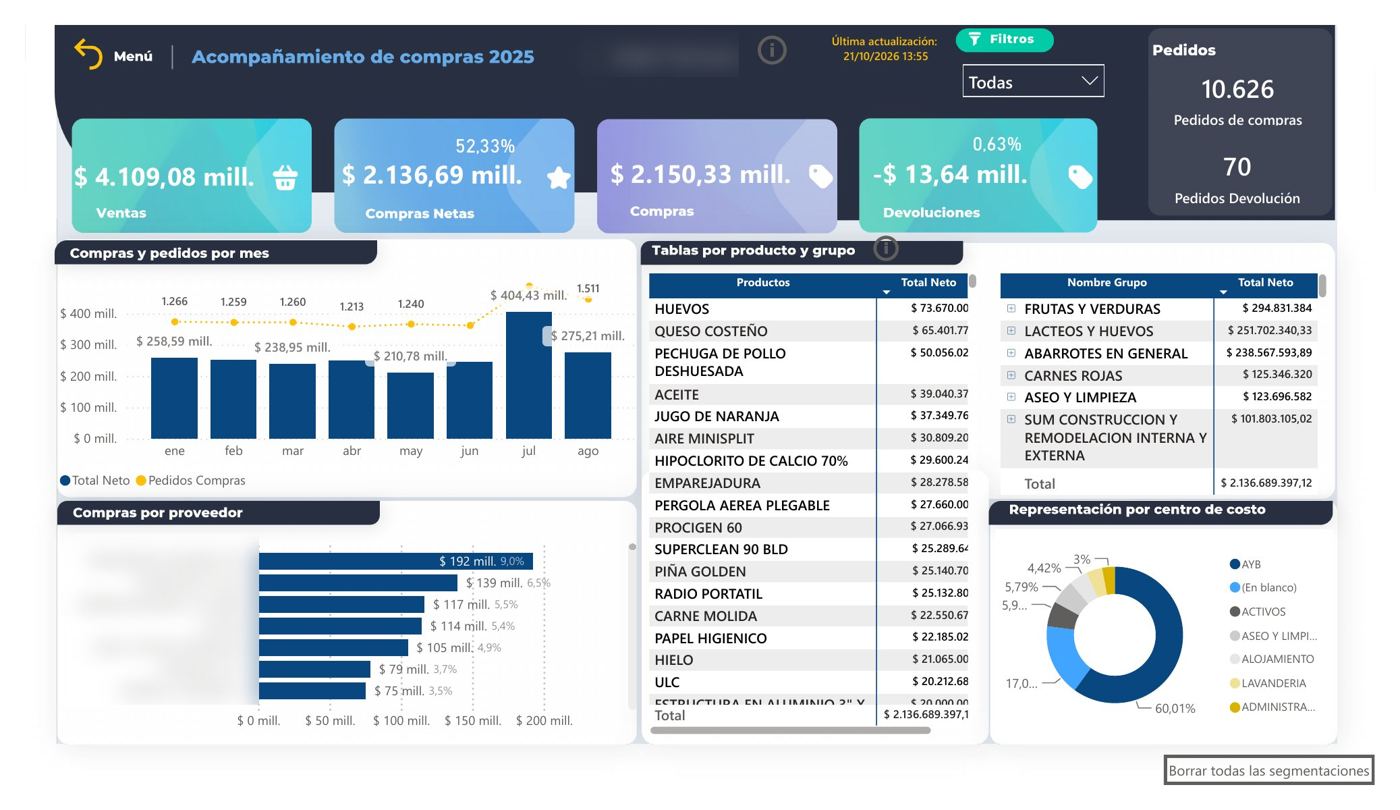Viewport: 1400px width, 810px height.
Task: Click the Total Neto legend marker
Action: 65,481
